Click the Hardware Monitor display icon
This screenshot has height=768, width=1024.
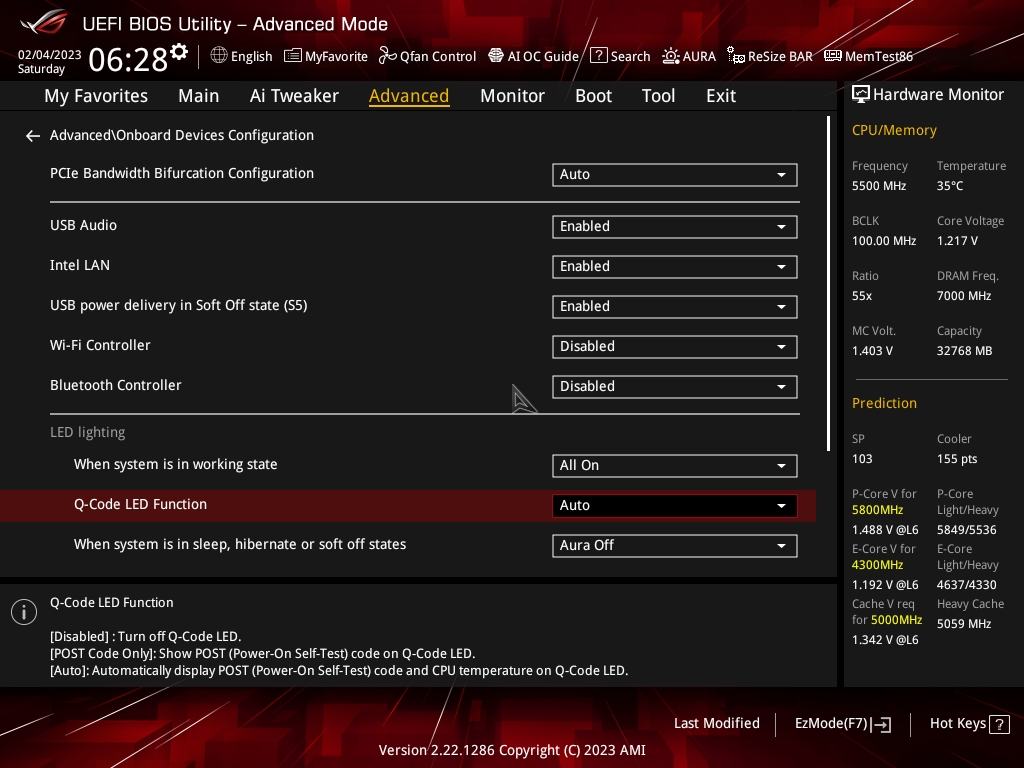(861, 95)
